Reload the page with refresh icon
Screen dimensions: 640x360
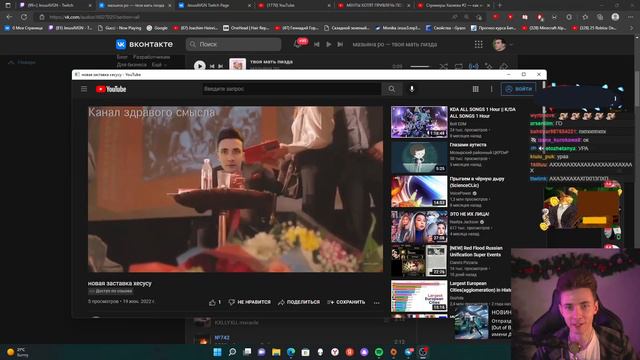click(x=24, y=17)
